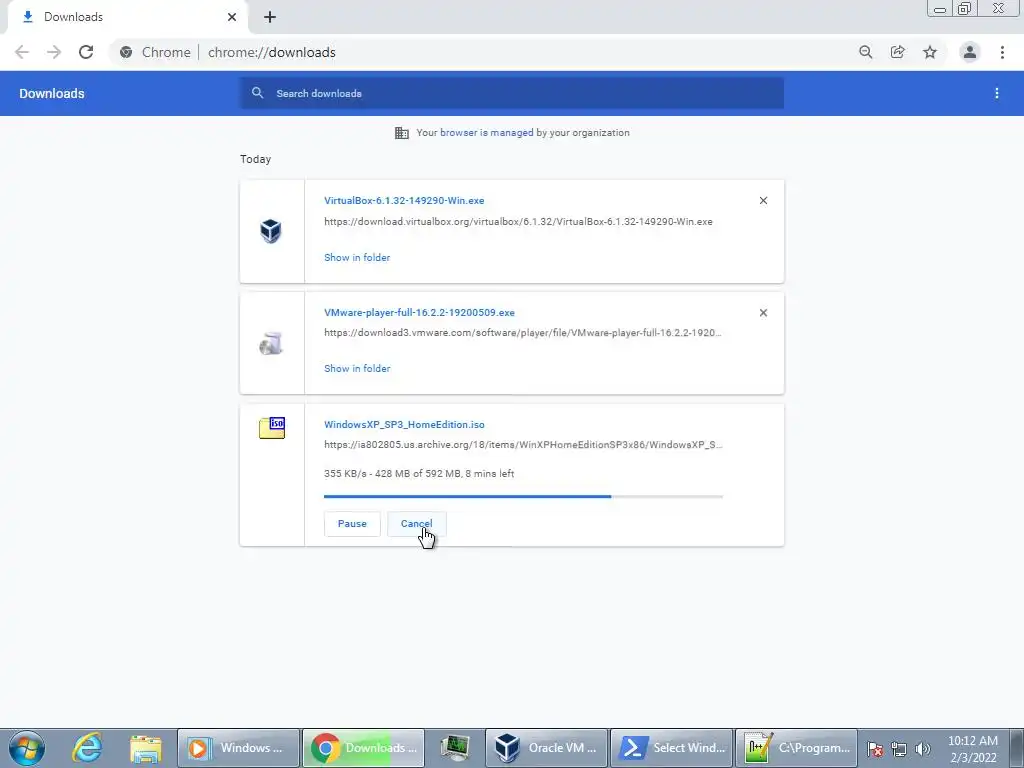Click the ISO file type icon

272,428
